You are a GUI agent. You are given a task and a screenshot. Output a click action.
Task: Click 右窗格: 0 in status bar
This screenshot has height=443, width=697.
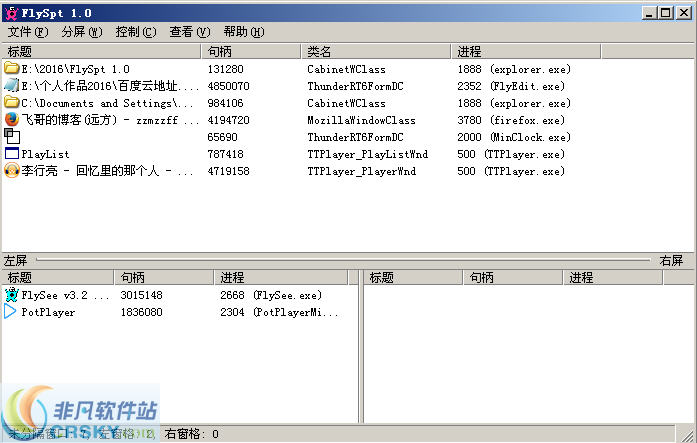192,434
